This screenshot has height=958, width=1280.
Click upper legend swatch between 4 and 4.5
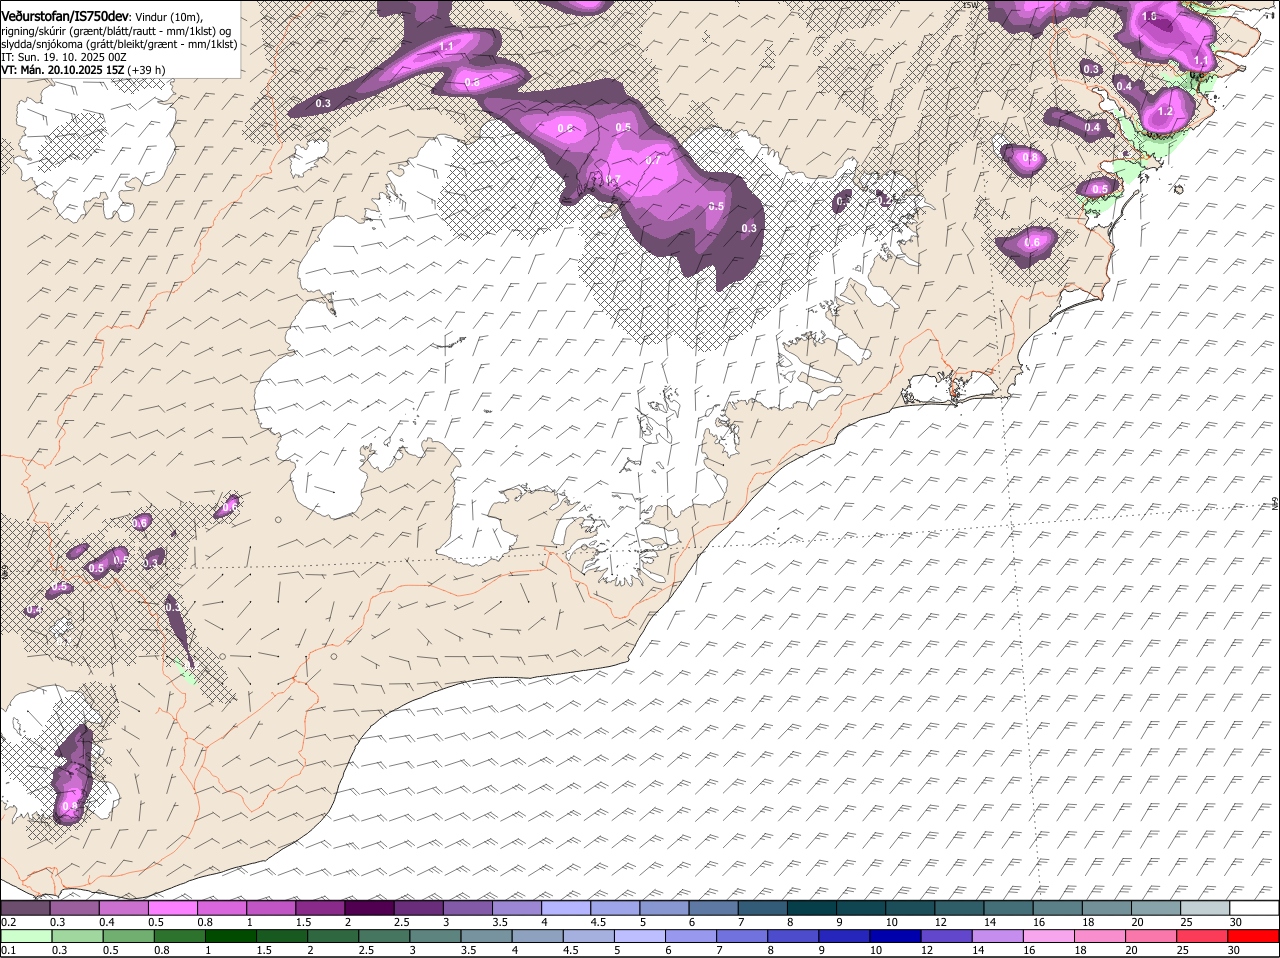(566, 908)
